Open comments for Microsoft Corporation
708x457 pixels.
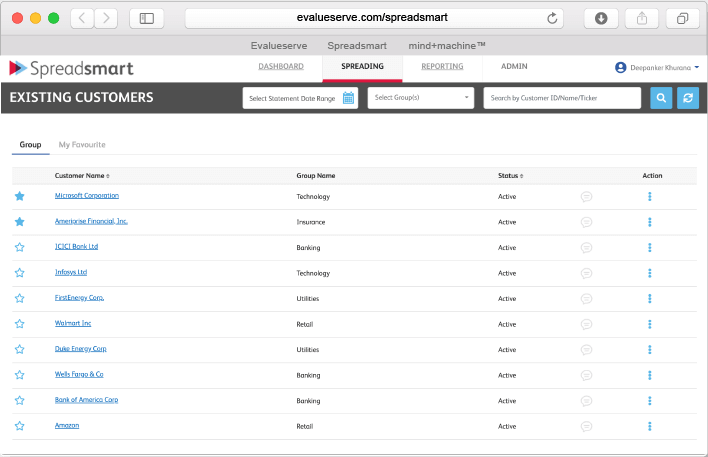586,196
